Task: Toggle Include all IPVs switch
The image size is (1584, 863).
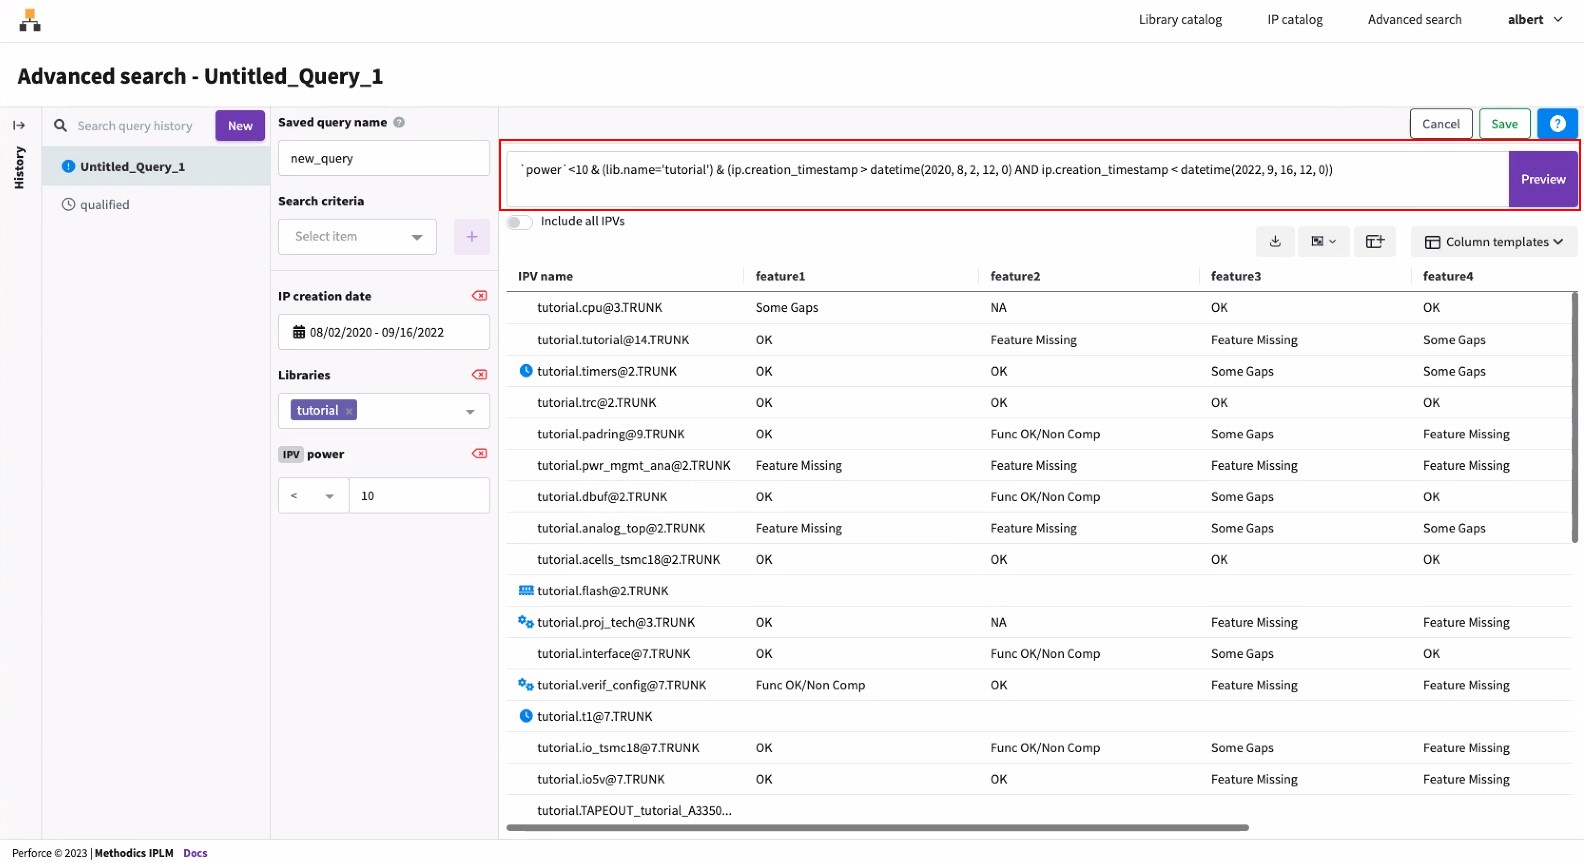Action: [519, 222]
